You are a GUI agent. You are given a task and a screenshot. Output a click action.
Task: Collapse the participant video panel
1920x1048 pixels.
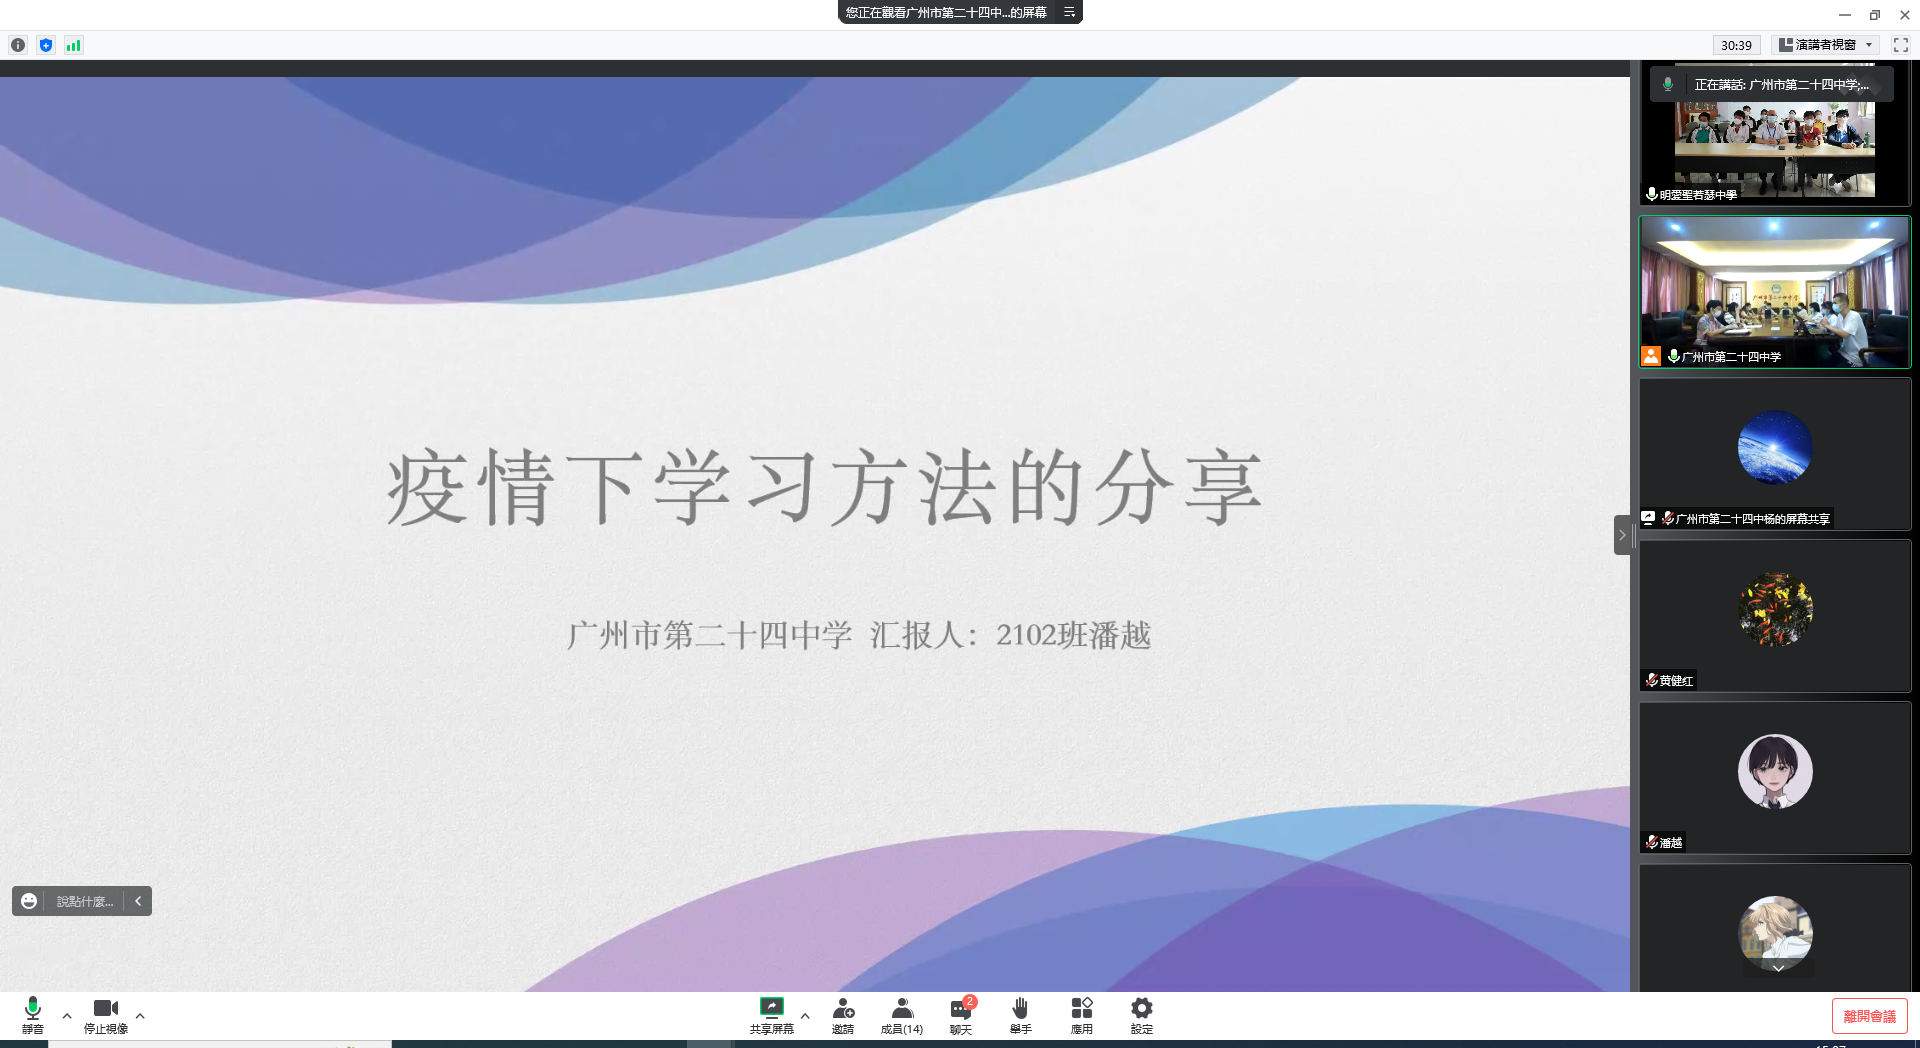coord(1622,535)
